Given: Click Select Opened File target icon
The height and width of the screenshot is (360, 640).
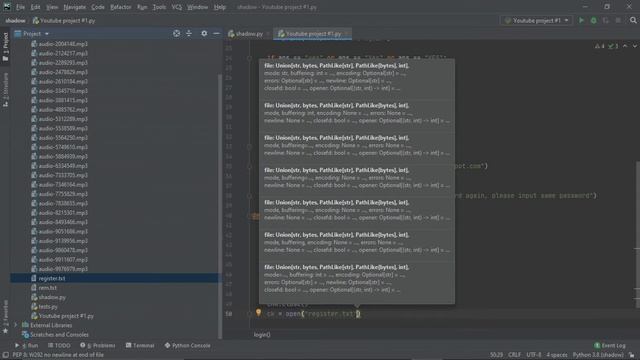Looking at the screenshot, I should tap(176, 33).
